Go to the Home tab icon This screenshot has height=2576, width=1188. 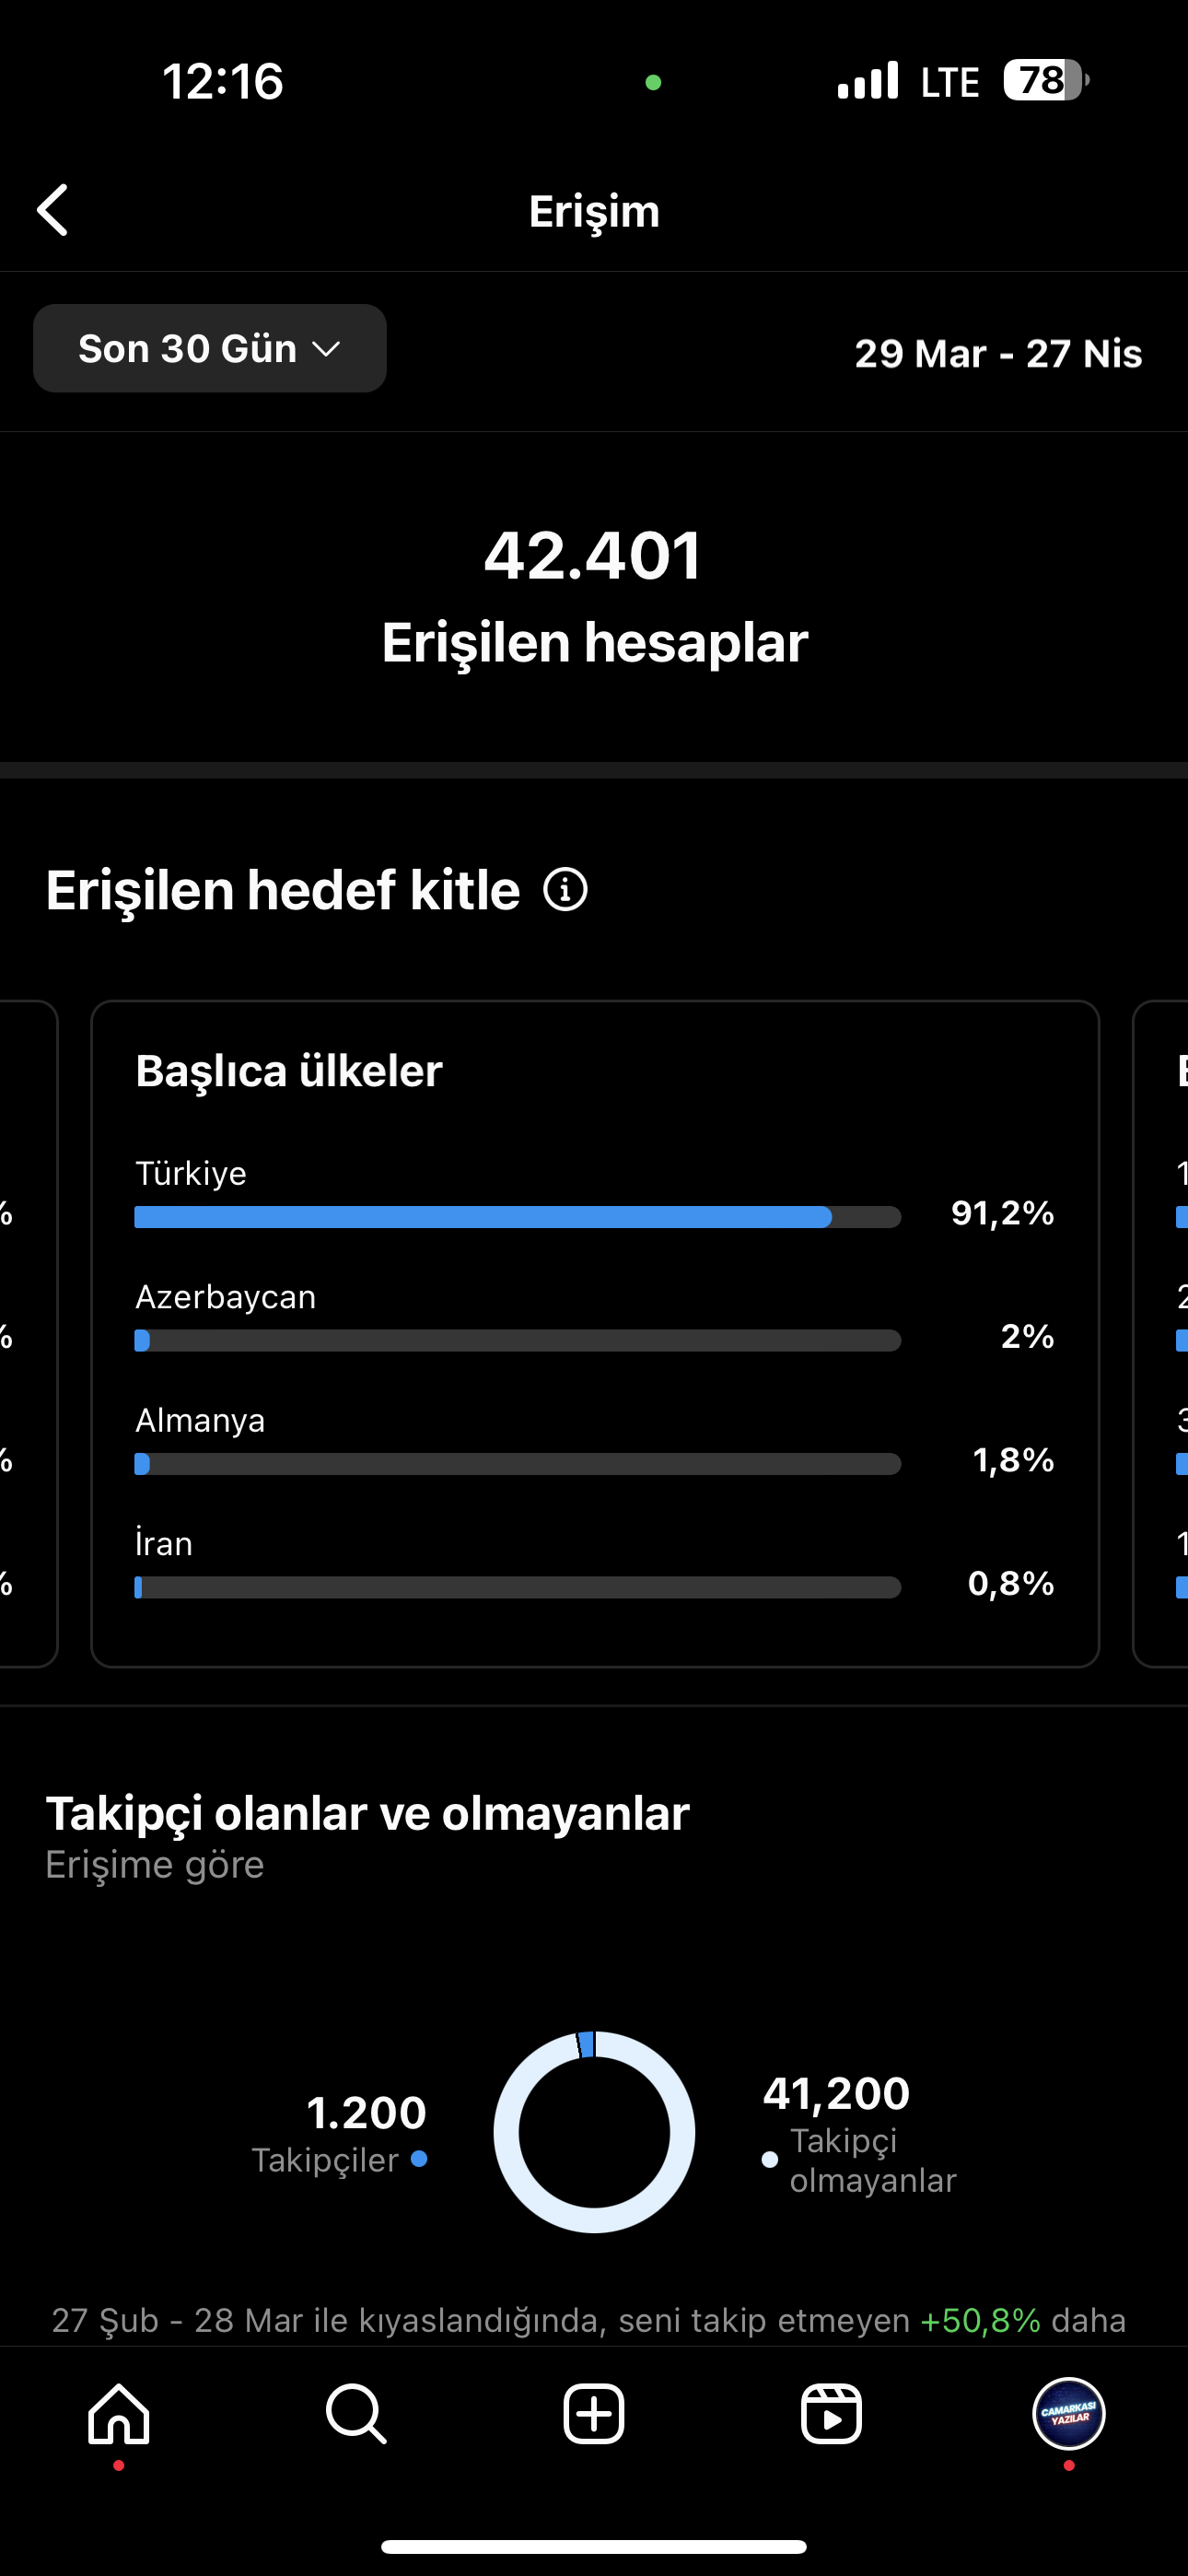pos(119,2414)
